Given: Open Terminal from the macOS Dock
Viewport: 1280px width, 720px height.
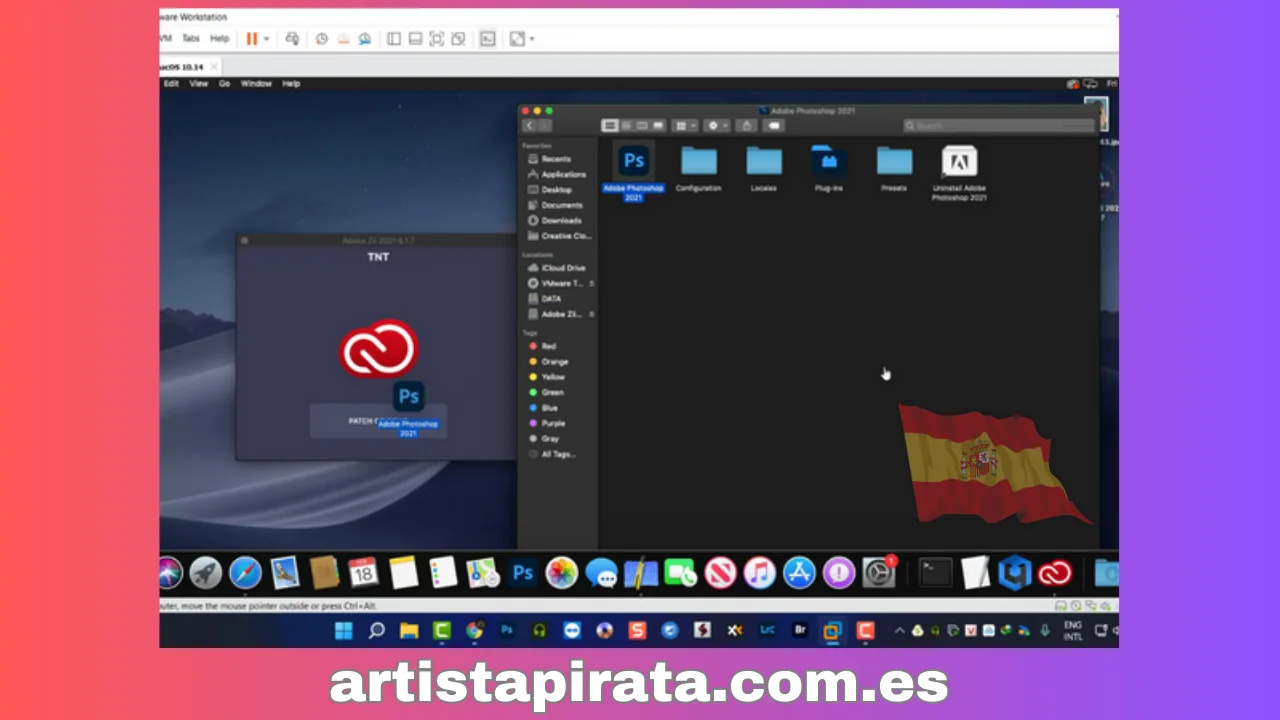Looking at the screenshot, I should [936, 573].
